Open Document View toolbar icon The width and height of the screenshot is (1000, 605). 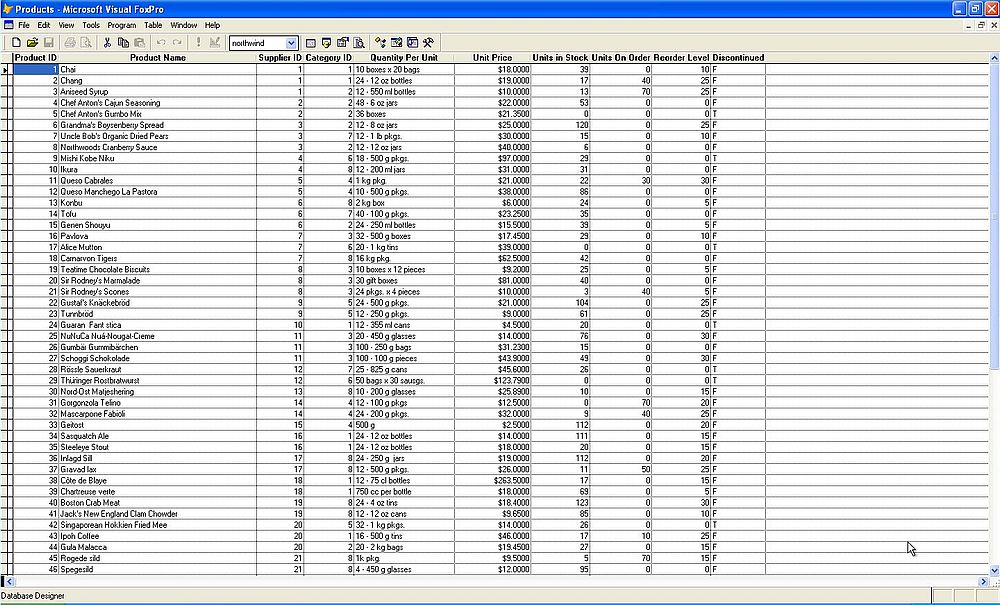359,43
